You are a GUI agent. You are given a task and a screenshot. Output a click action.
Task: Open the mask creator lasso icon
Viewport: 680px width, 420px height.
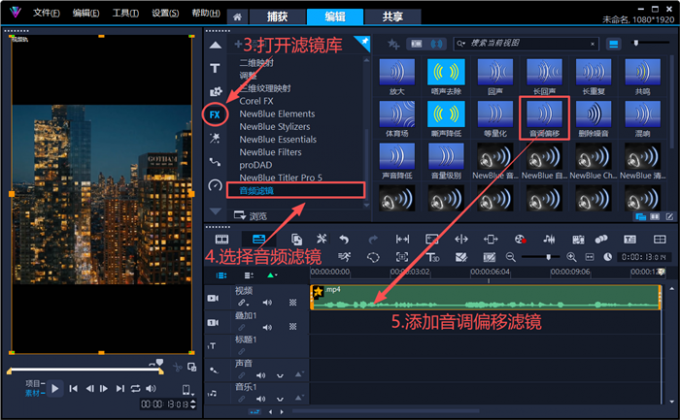coord(373,257)
